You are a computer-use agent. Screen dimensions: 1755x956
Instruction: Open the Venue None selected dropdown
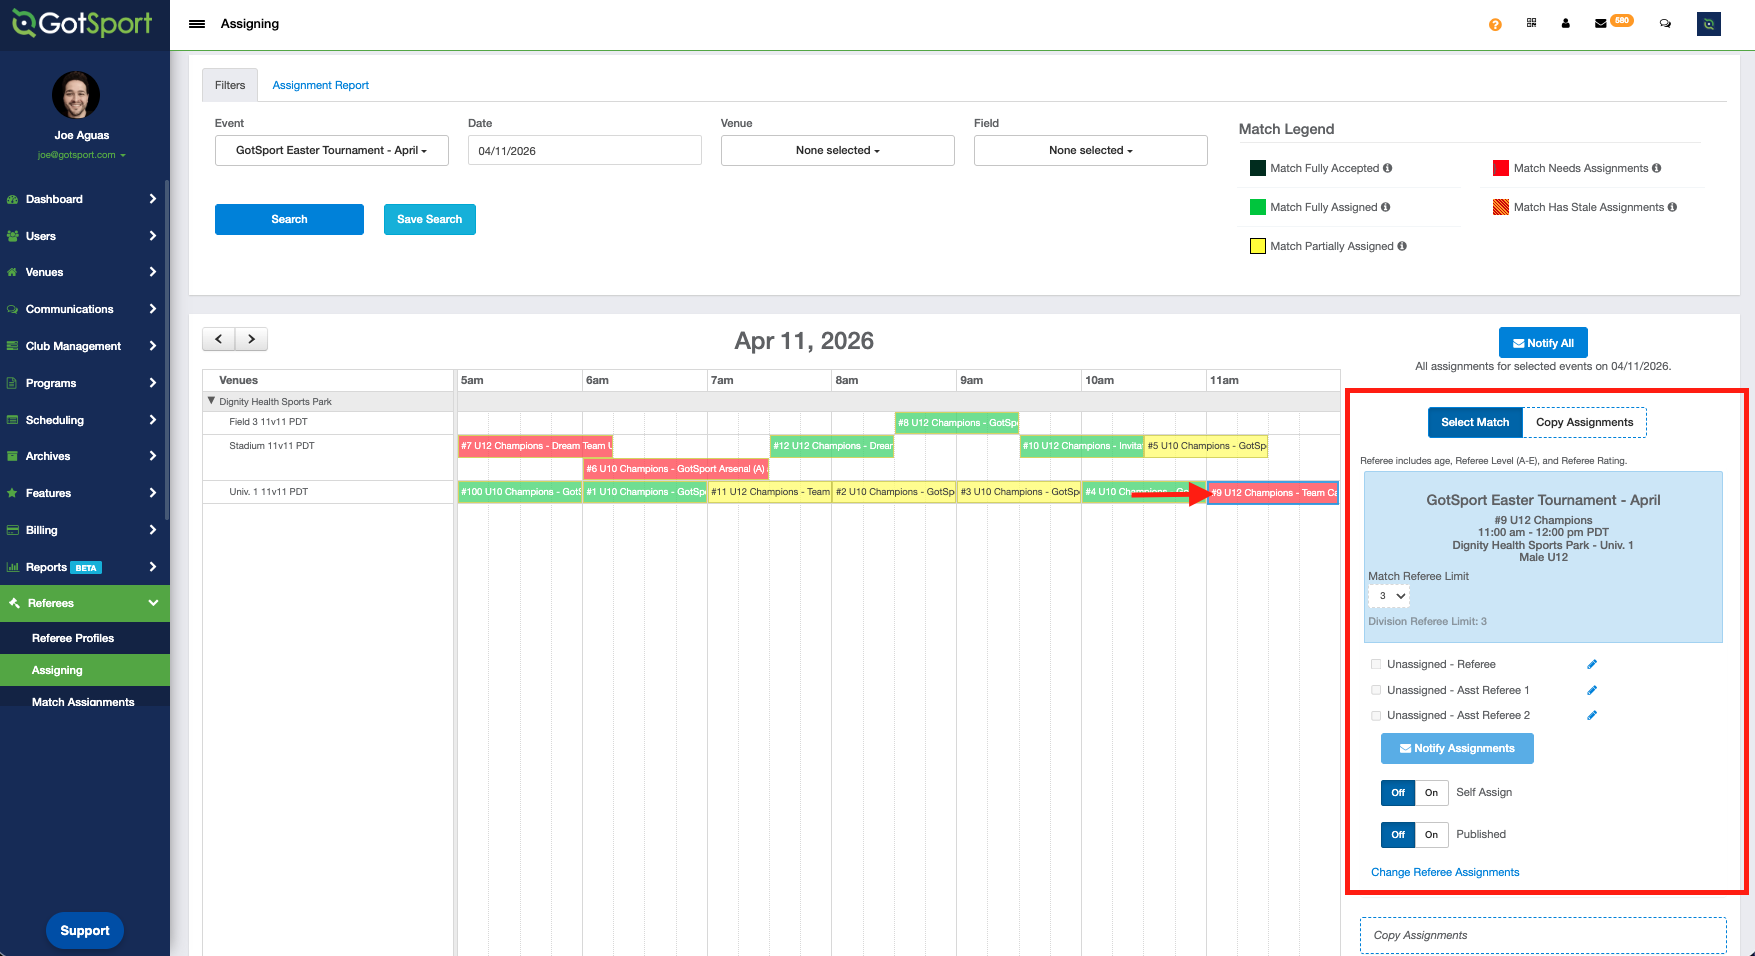(837, 151)
